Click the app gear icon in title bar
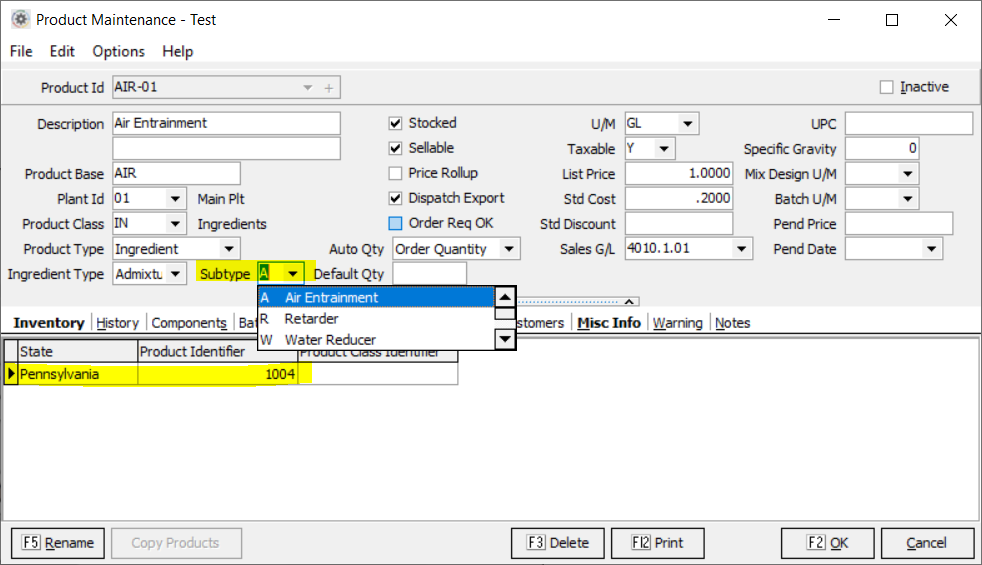 pos(19,19)
